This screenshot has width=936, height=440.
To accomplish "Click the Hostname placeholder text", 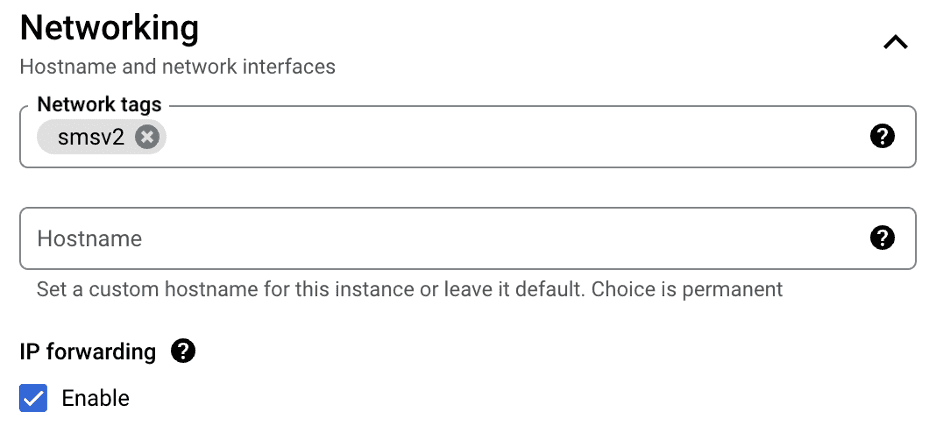I will [x=89, y=239].
